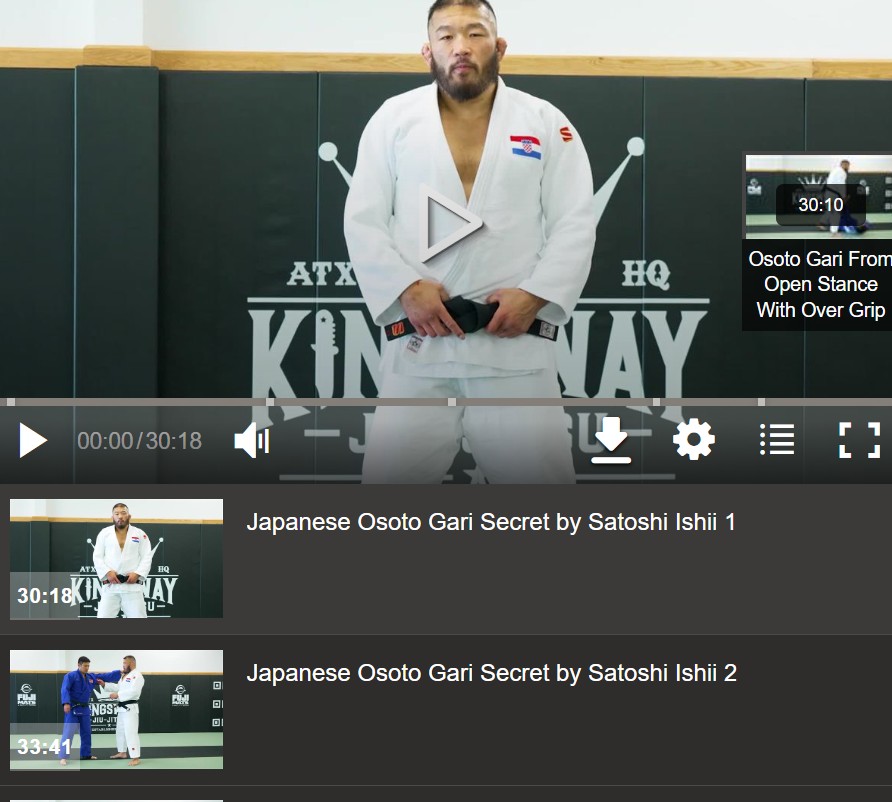Screen dimensions: 892x802
Task: Play 'Japanese Osoto Gari Secret by Satoshi Ishii 2'
Action: [x=491, y=673]
